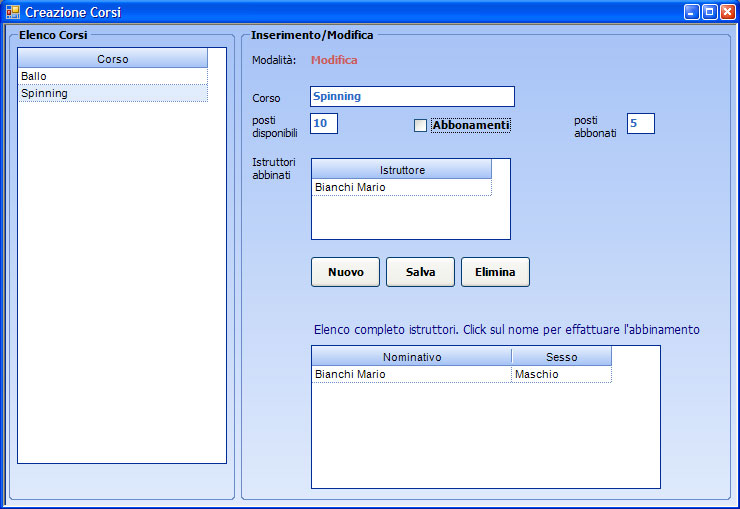Image resolution: width=740 pixels, height=509 pixels.
Task: Minimize the Creazione Corsi window
Action: pyautogui.click(x=691, y=12)
